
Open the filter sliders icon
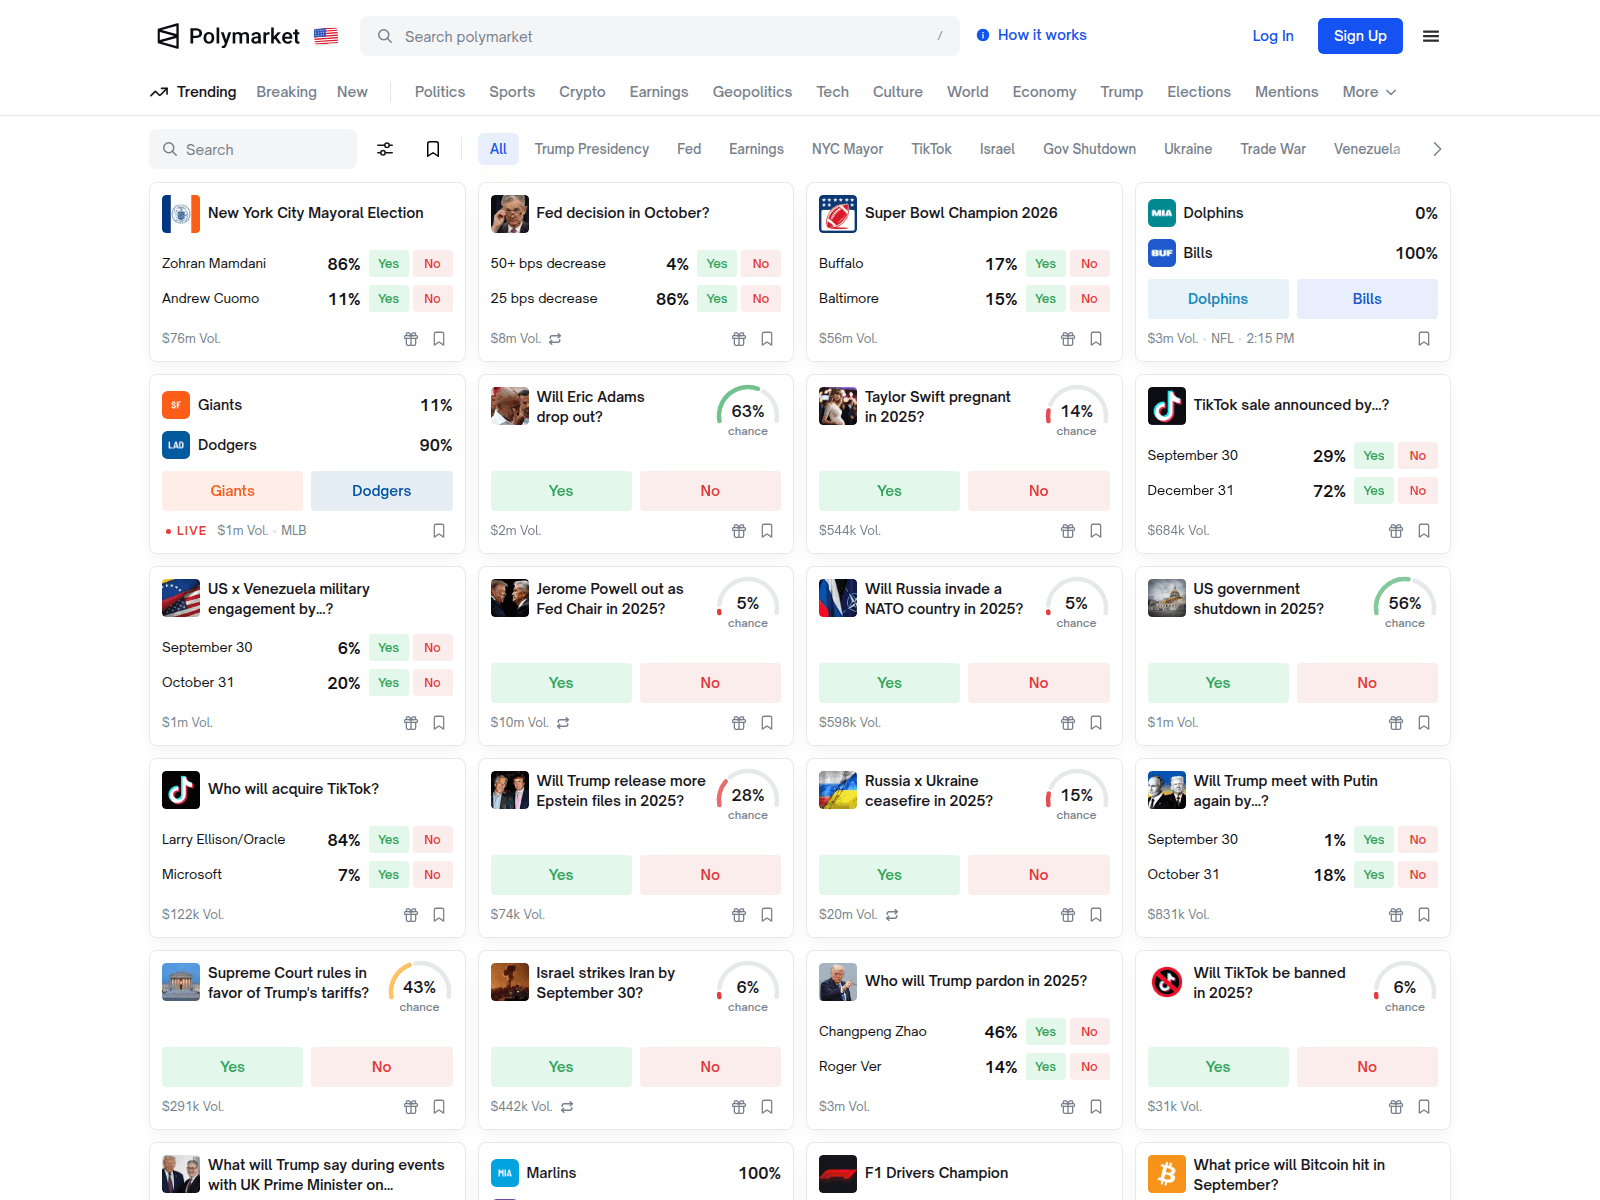pyautogui.click(x=385, y=149)
